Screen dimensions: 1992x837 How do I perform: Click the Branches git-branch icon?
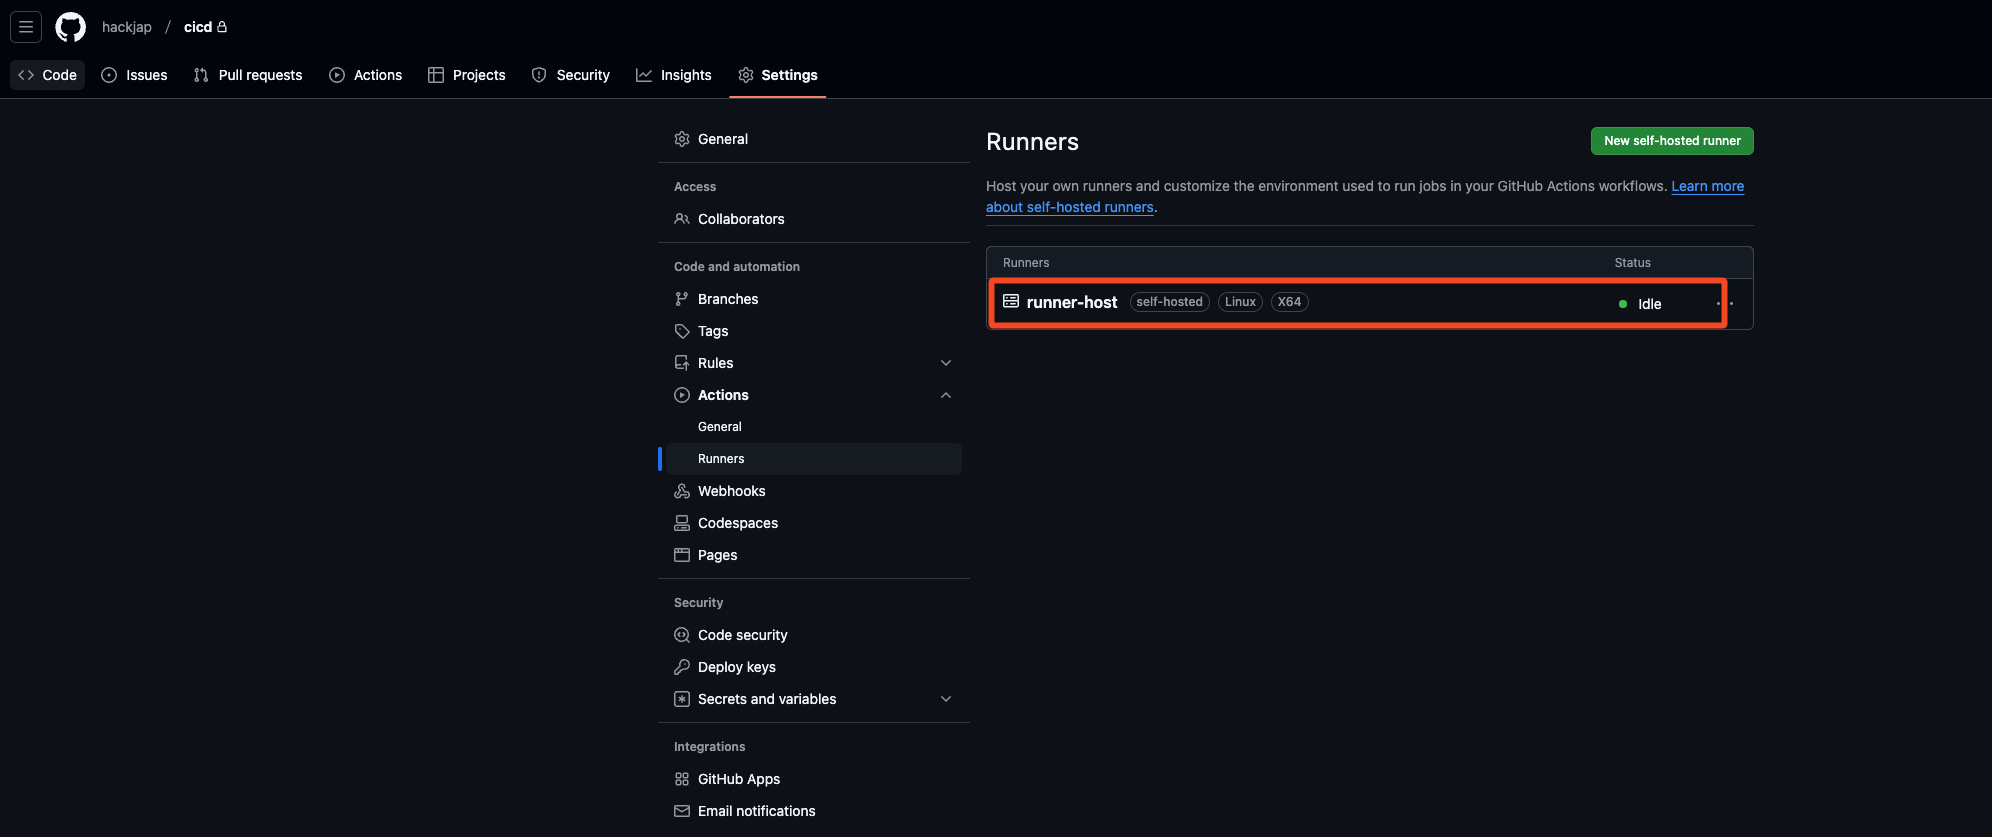tap(682, 299)
